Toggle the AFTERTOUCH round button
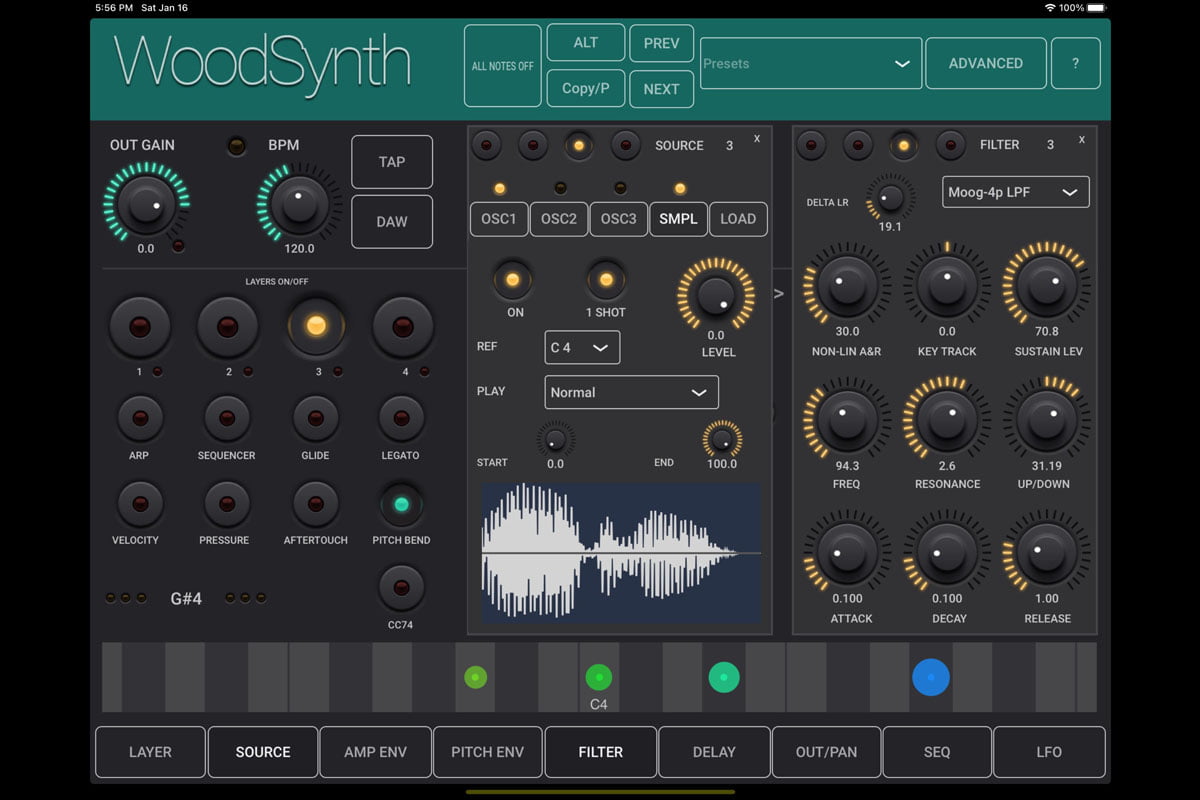 315,504
